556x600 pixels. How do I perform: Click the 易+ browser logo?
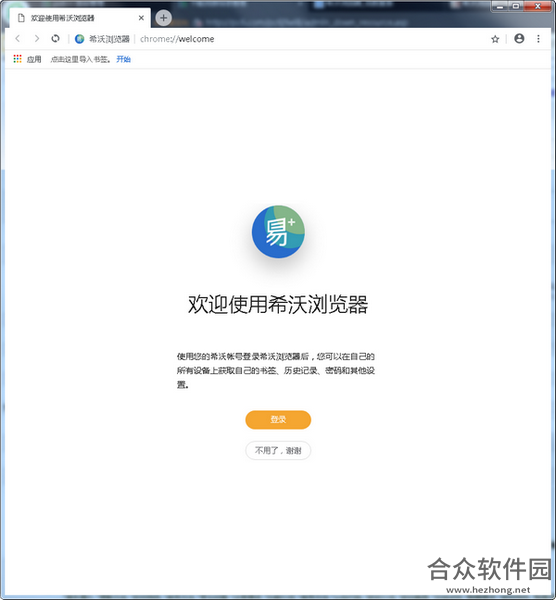278,232
